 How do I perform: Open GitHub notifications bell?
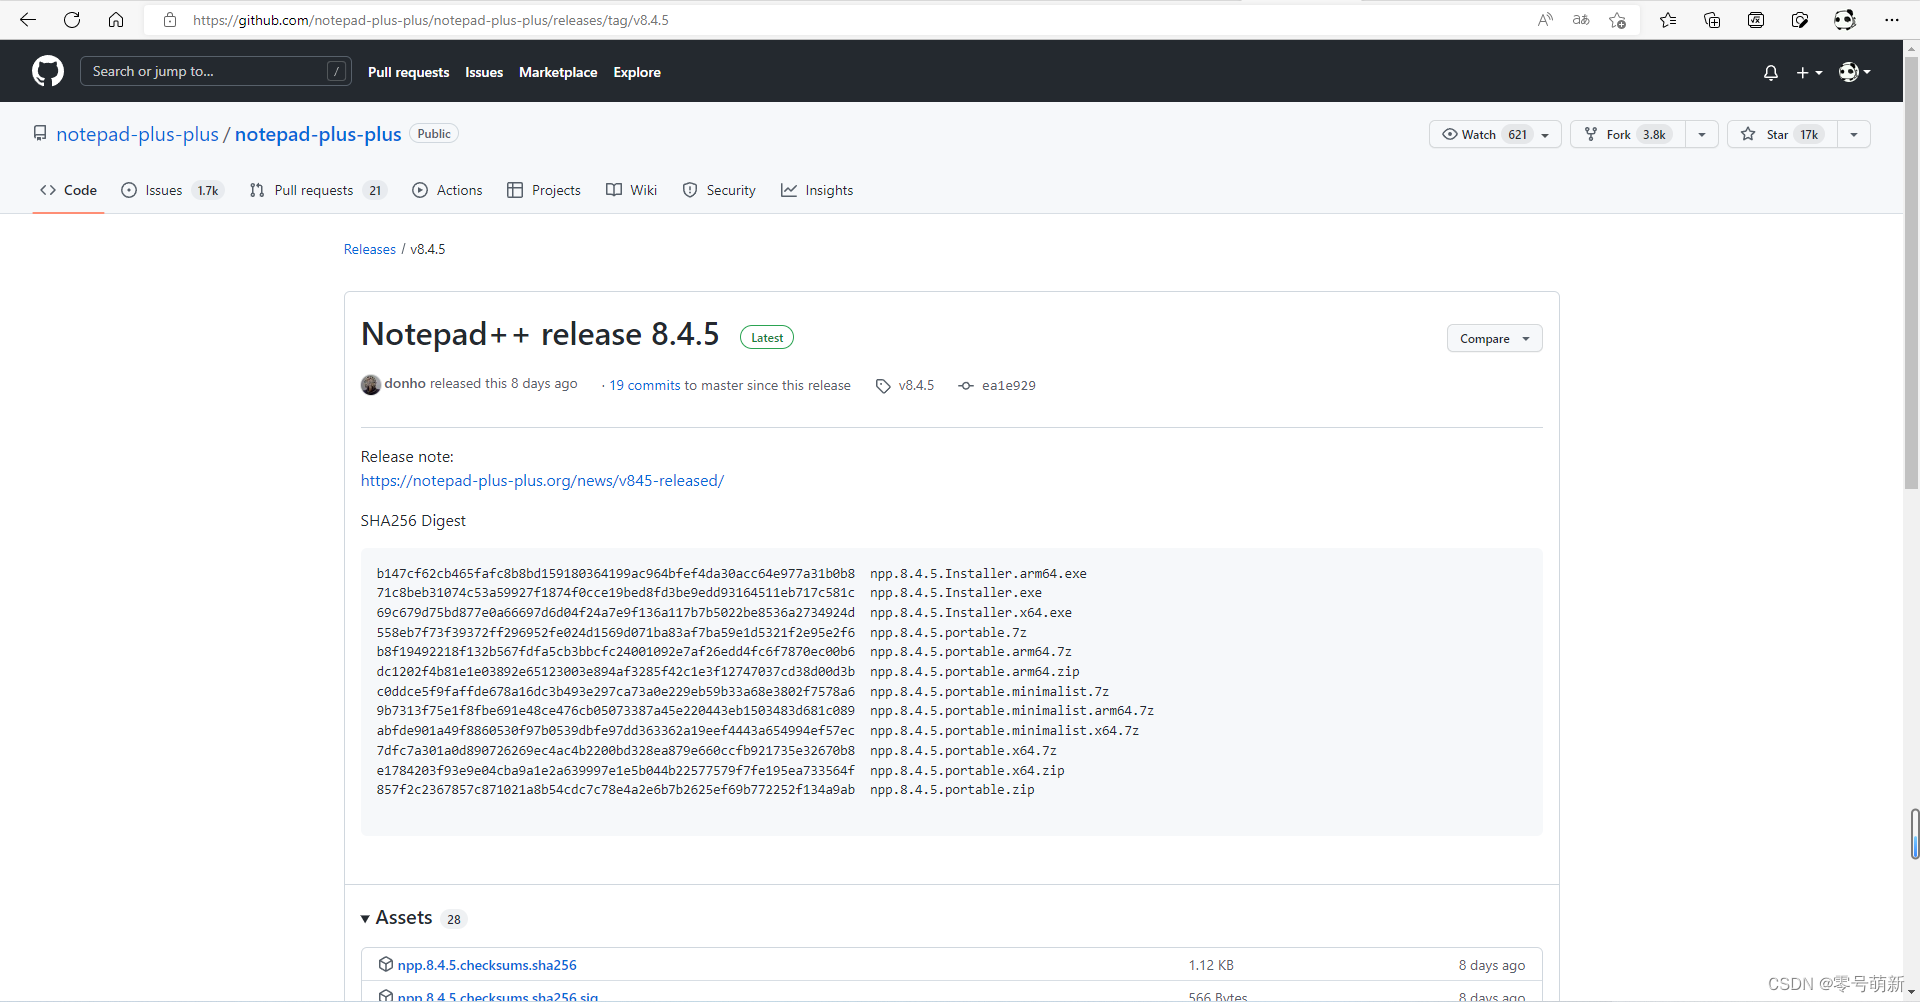1771,72
